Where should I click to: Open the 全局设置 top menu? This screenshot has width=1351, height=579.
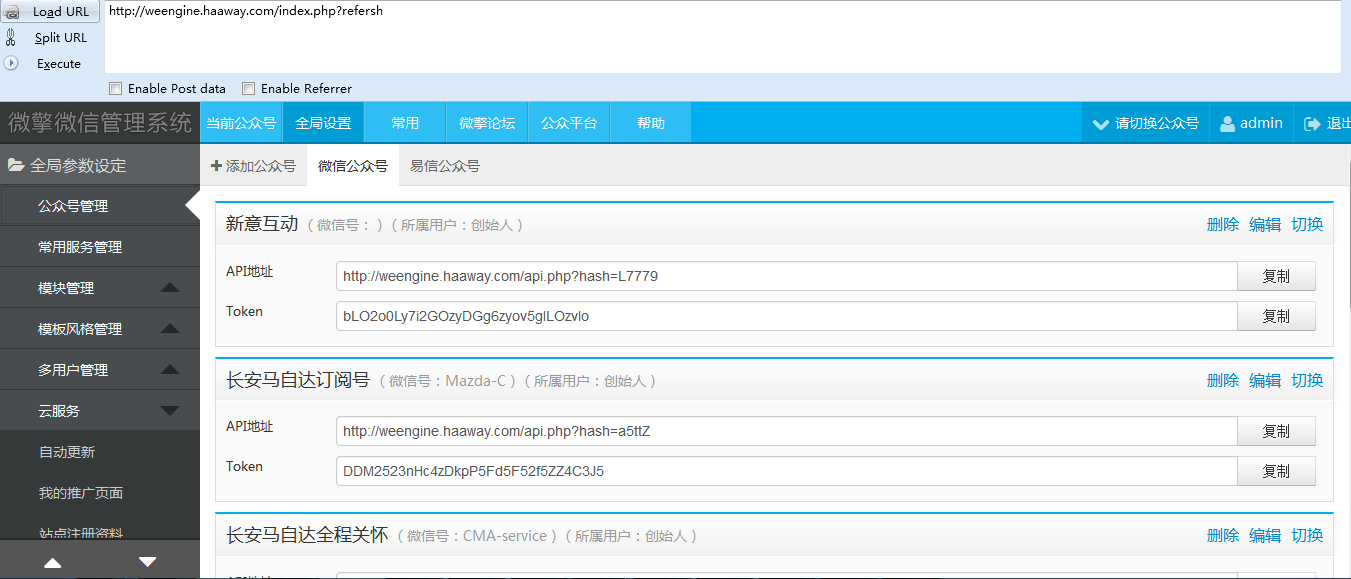(323, 123)
